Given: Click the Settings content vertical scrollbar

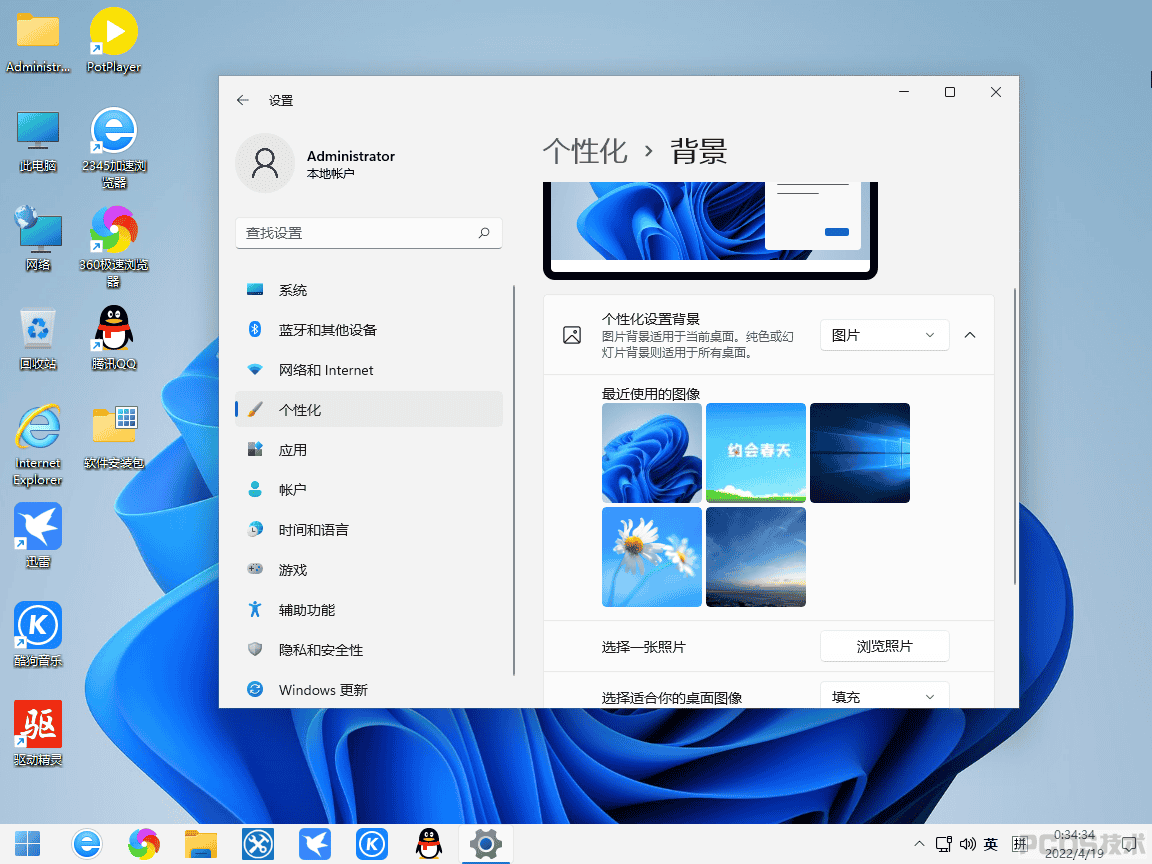Looking at the screenshot, I should pos(1015,437).
